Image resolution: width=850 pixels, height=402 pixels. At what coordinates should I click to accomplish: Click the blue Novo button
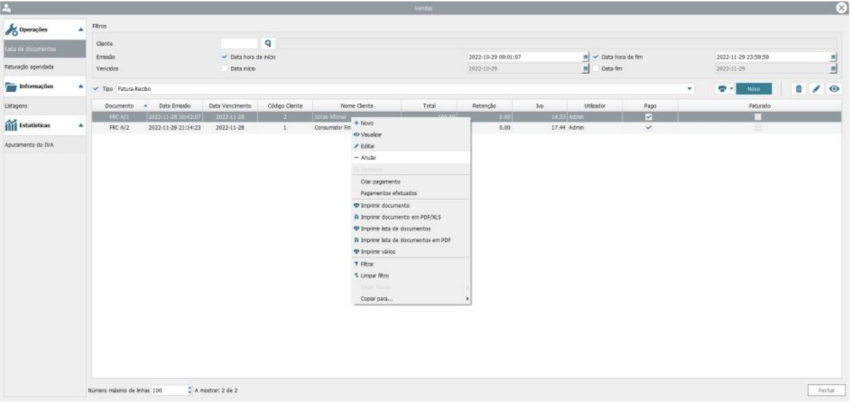[x=755, y=89]
